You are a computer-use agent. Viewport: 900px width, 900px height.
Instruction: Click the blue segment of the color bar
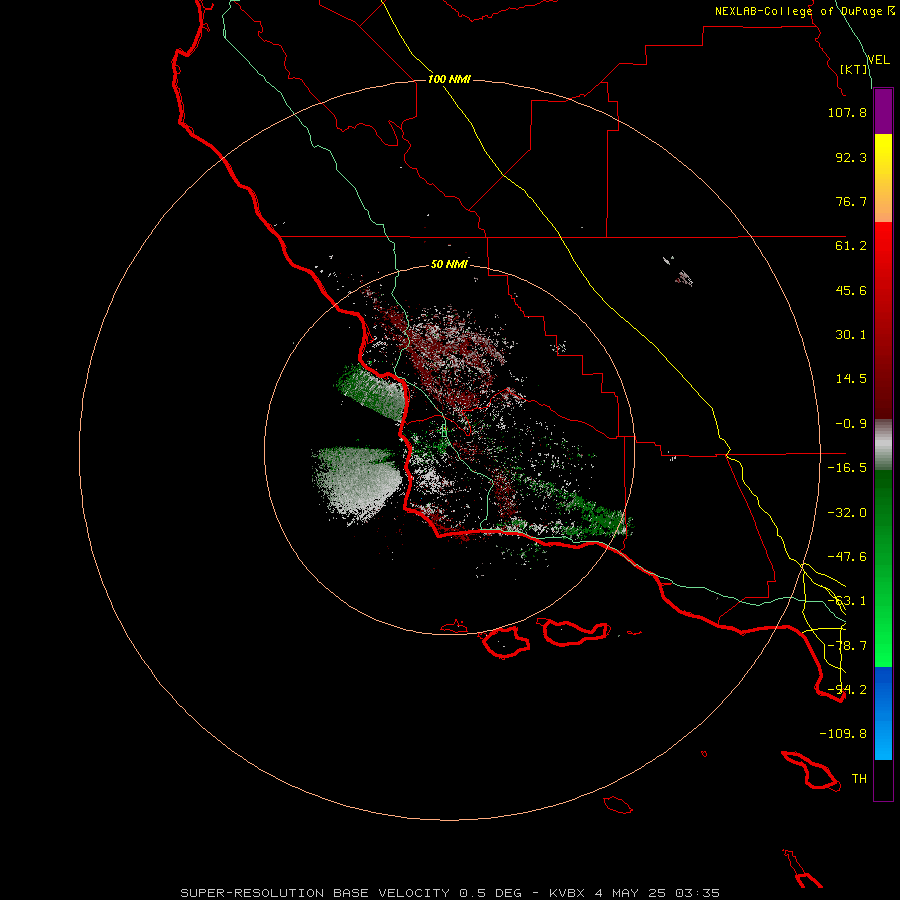[x=883, y=713]
